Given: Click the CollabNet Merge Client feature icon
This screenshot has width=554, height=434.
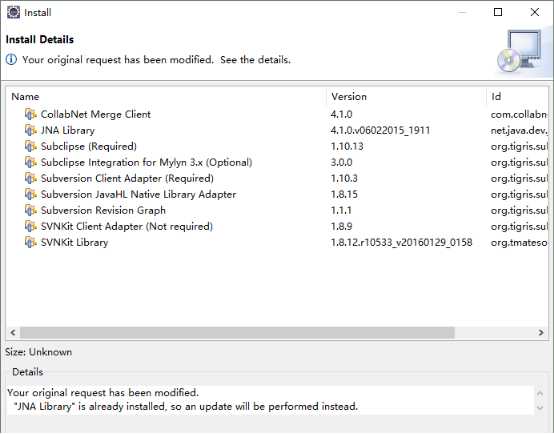Looking at the screenshot, I should pyautogui.click(x=31, y=114).
